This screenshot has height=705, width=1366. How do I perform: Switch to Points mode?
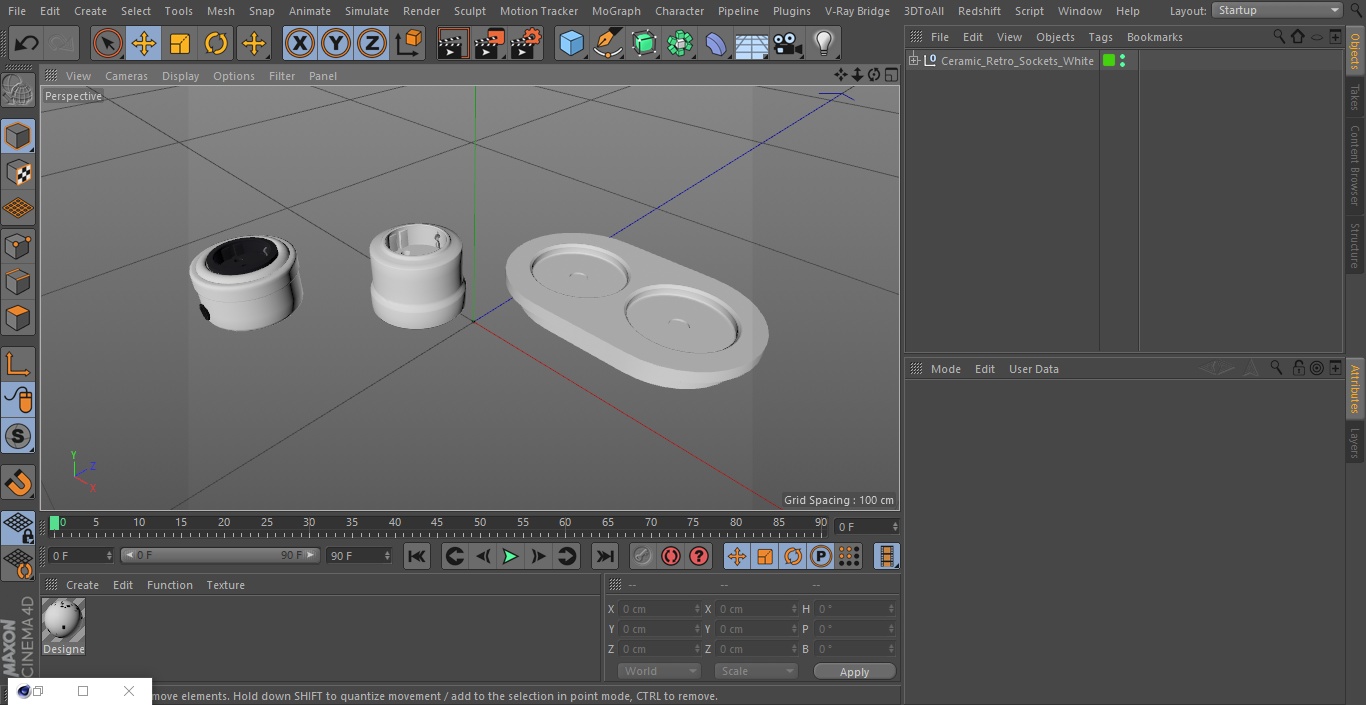[x=18, y=246]
